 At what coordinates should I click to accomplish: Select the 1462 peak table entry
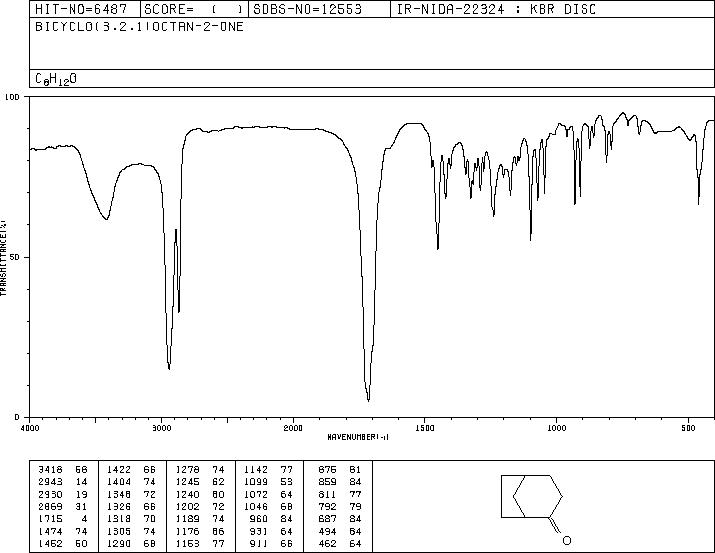pyautogui.click(x=62, y=544)
